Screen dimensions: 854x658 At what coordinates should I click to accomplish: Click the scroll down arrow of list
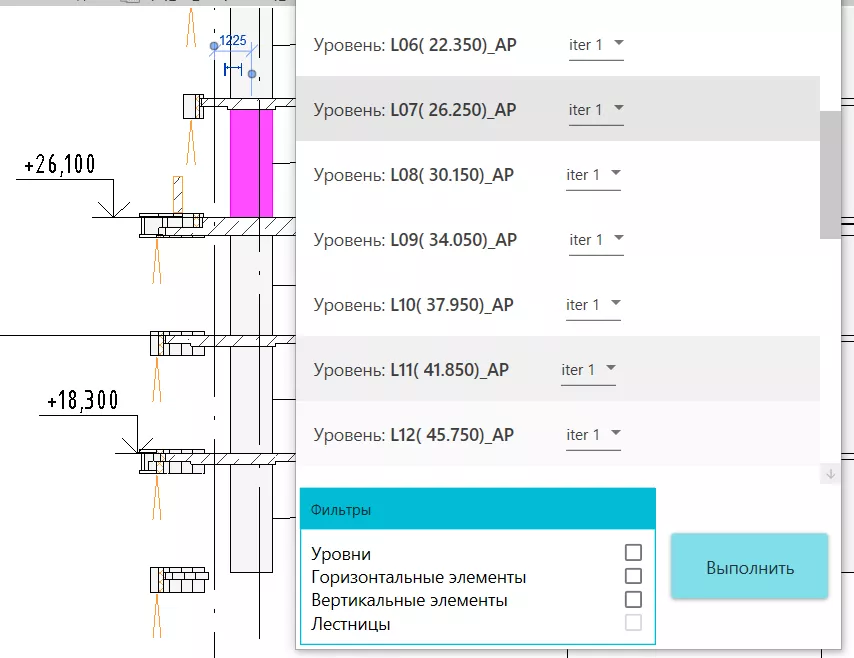(x=829, y=474)
